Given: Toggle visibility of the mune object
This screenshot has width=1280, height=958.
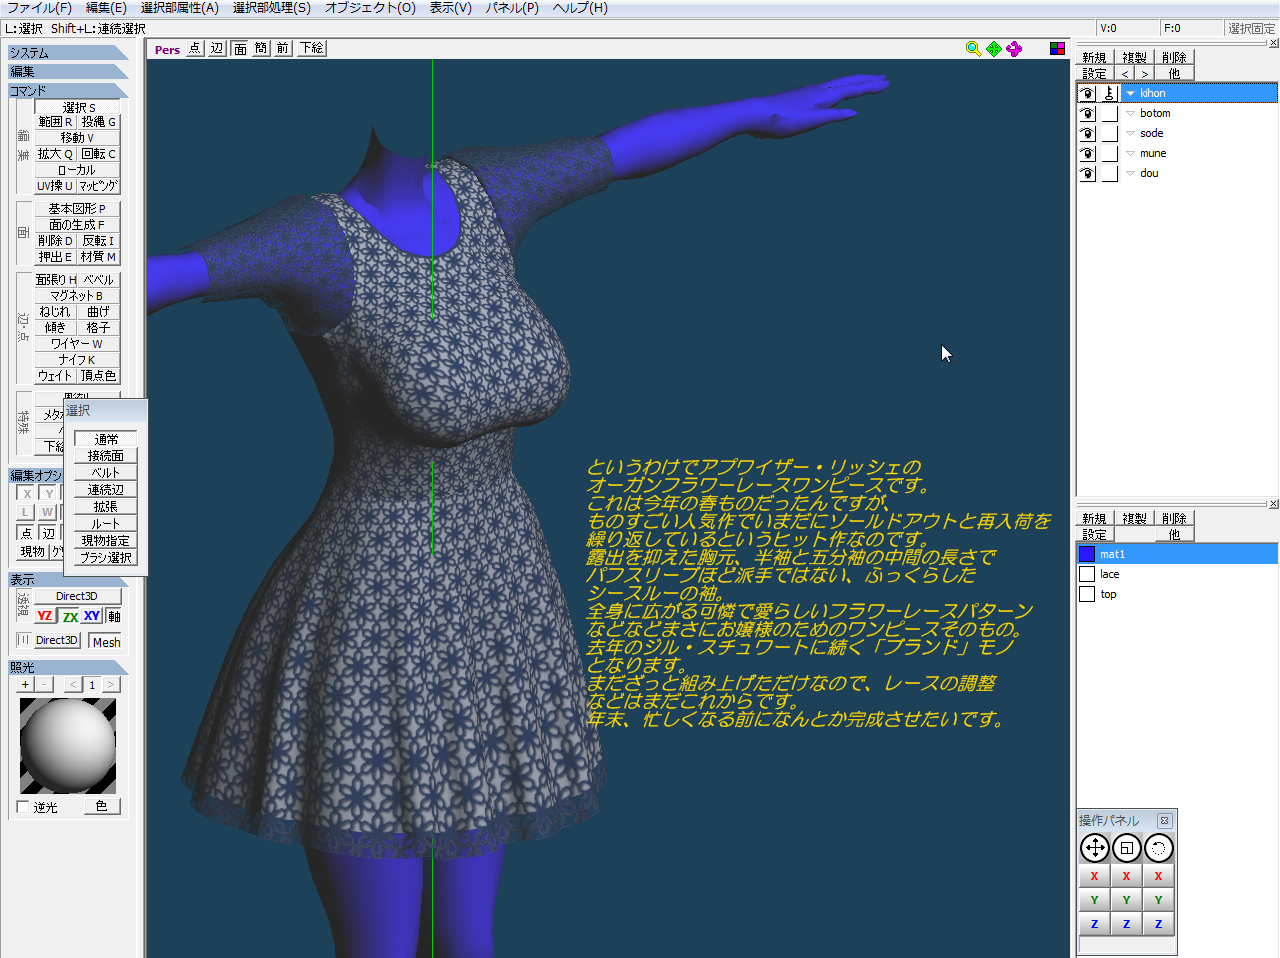Looking at the screenshot, I should 1087,153.
